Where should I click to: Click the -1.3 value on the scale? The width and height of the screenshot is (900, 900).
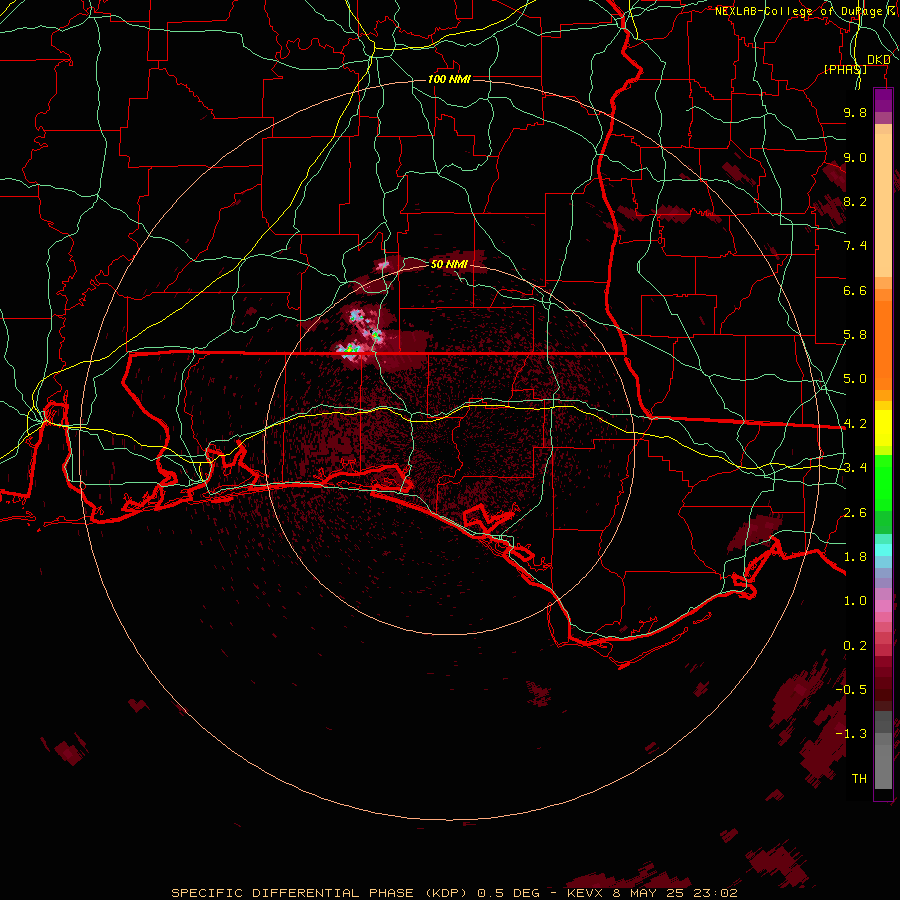(x=851, y=734)
